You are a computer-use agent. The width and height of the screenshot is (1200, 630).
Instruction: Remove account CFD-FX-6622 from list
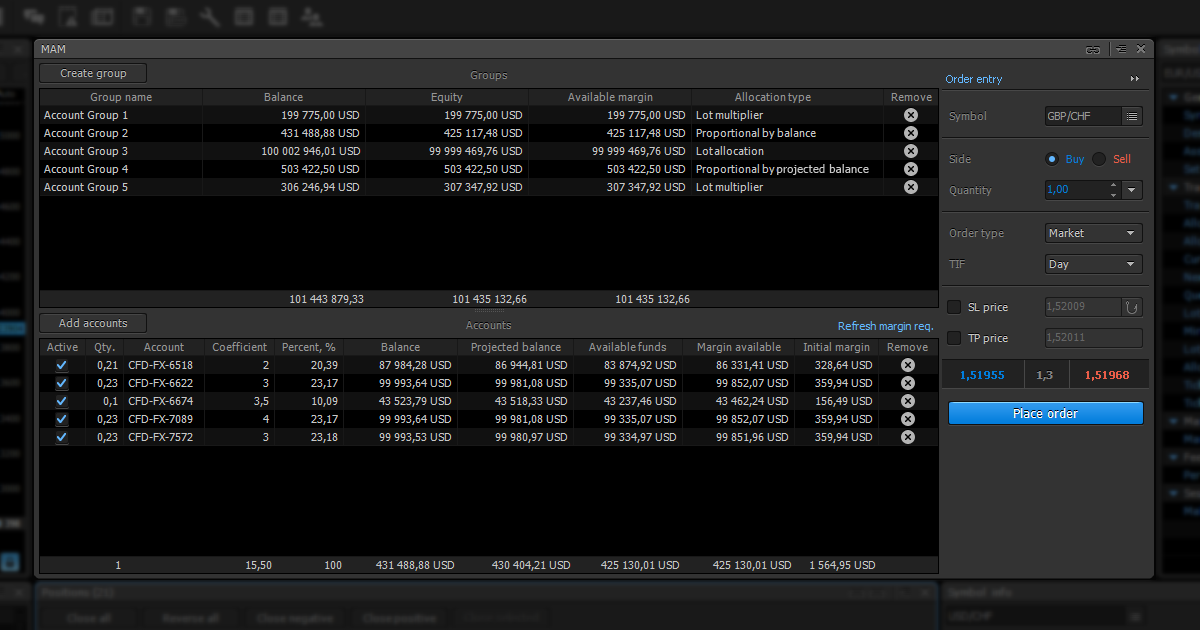point(907,383)
